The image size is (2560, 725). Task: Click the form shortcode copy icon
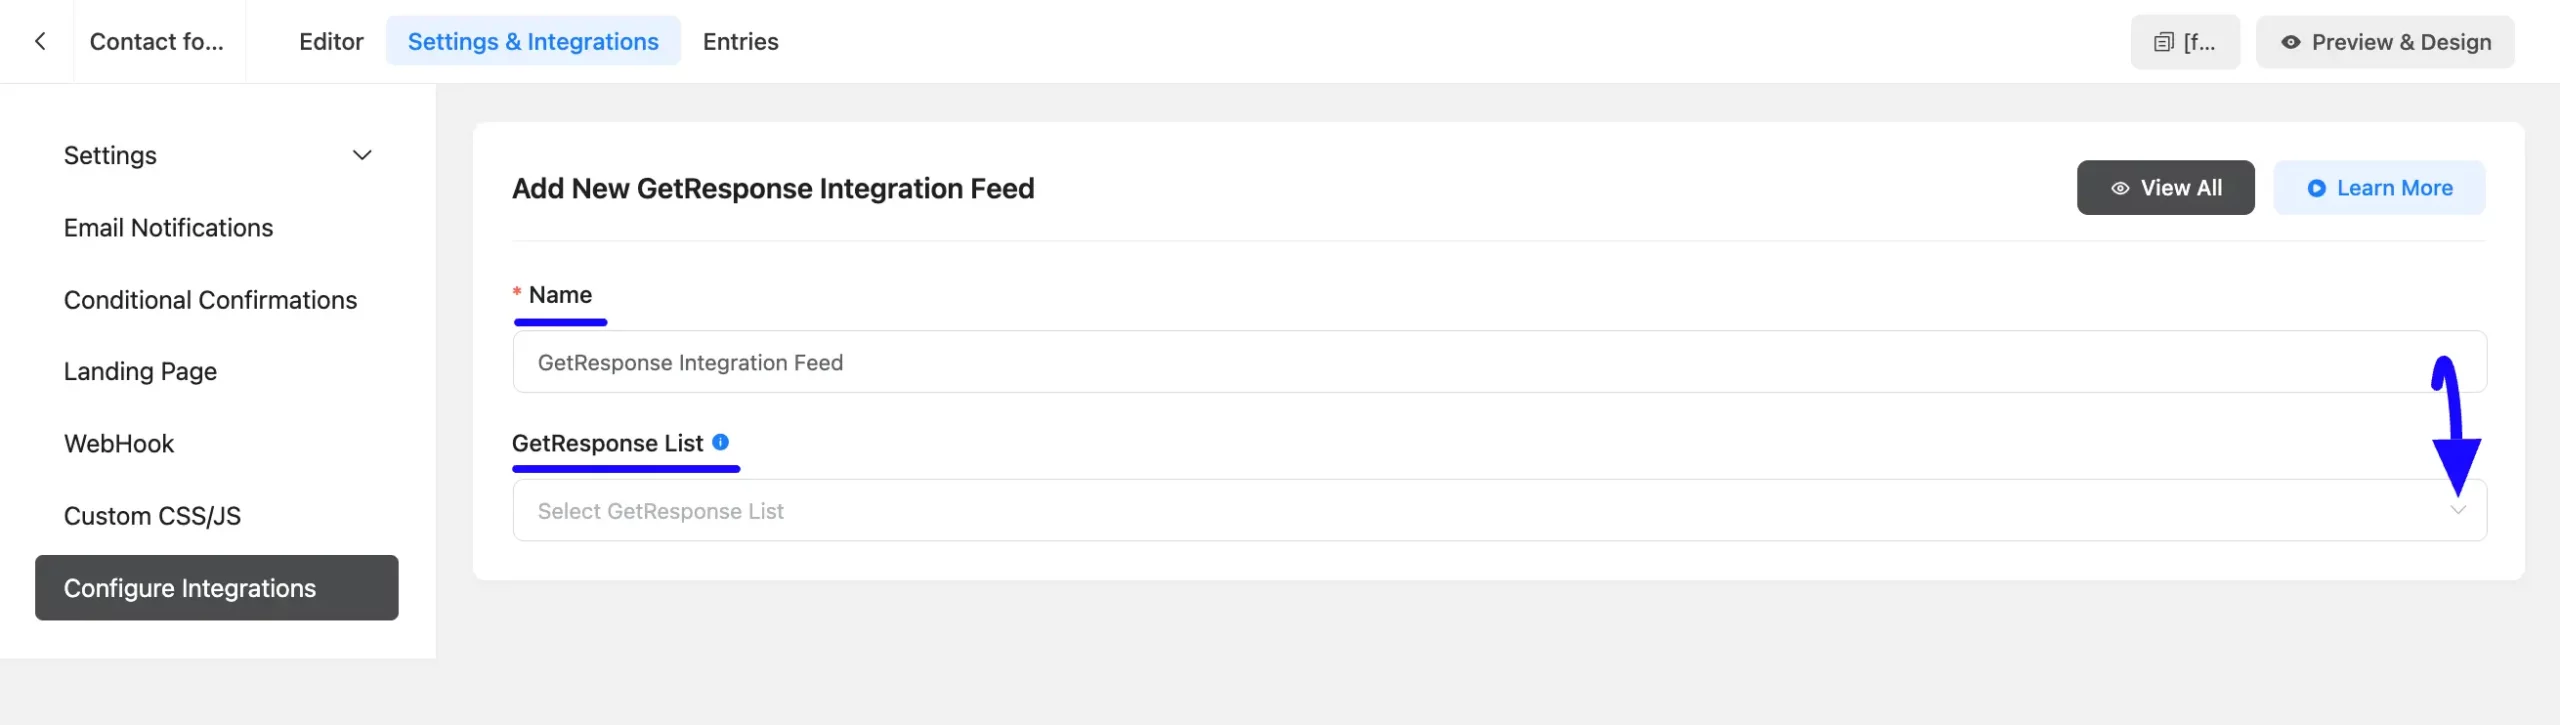(x=2163, y=42)
